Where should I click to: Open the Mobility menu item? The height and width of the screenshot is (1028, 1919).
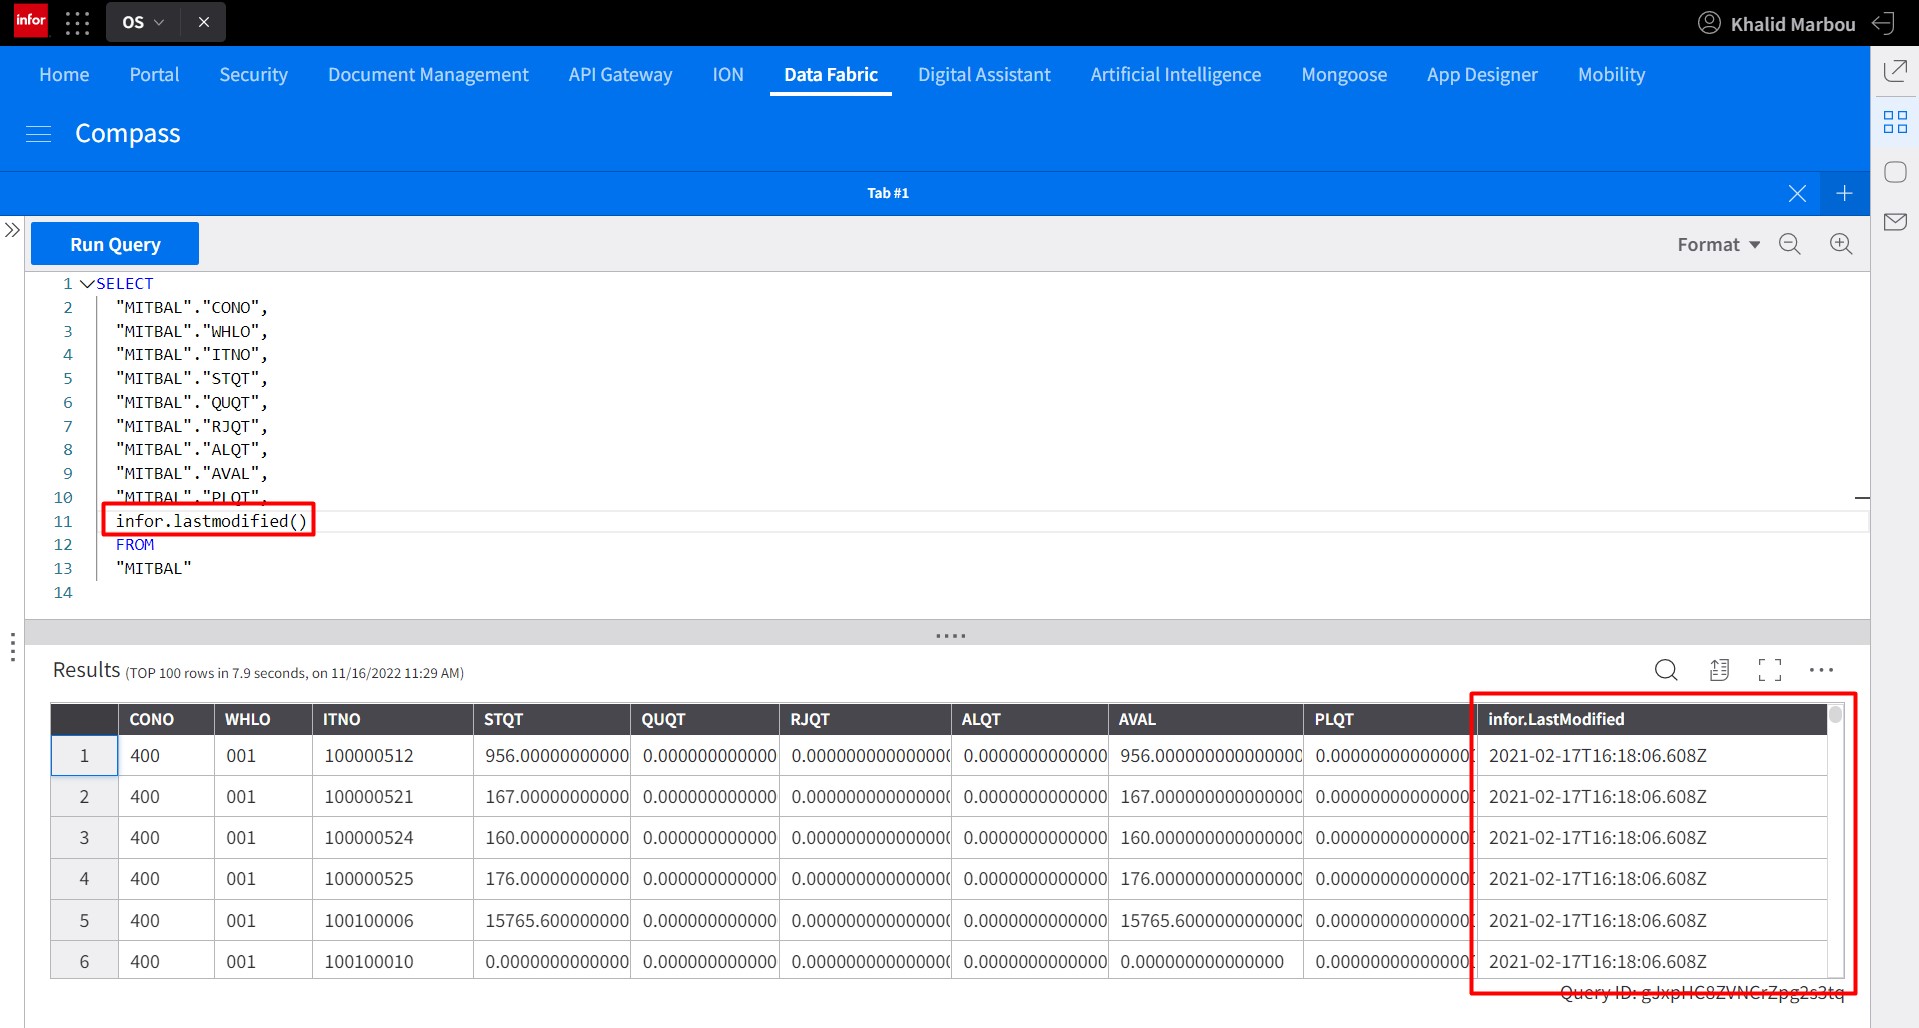[x=1611, y=74]
